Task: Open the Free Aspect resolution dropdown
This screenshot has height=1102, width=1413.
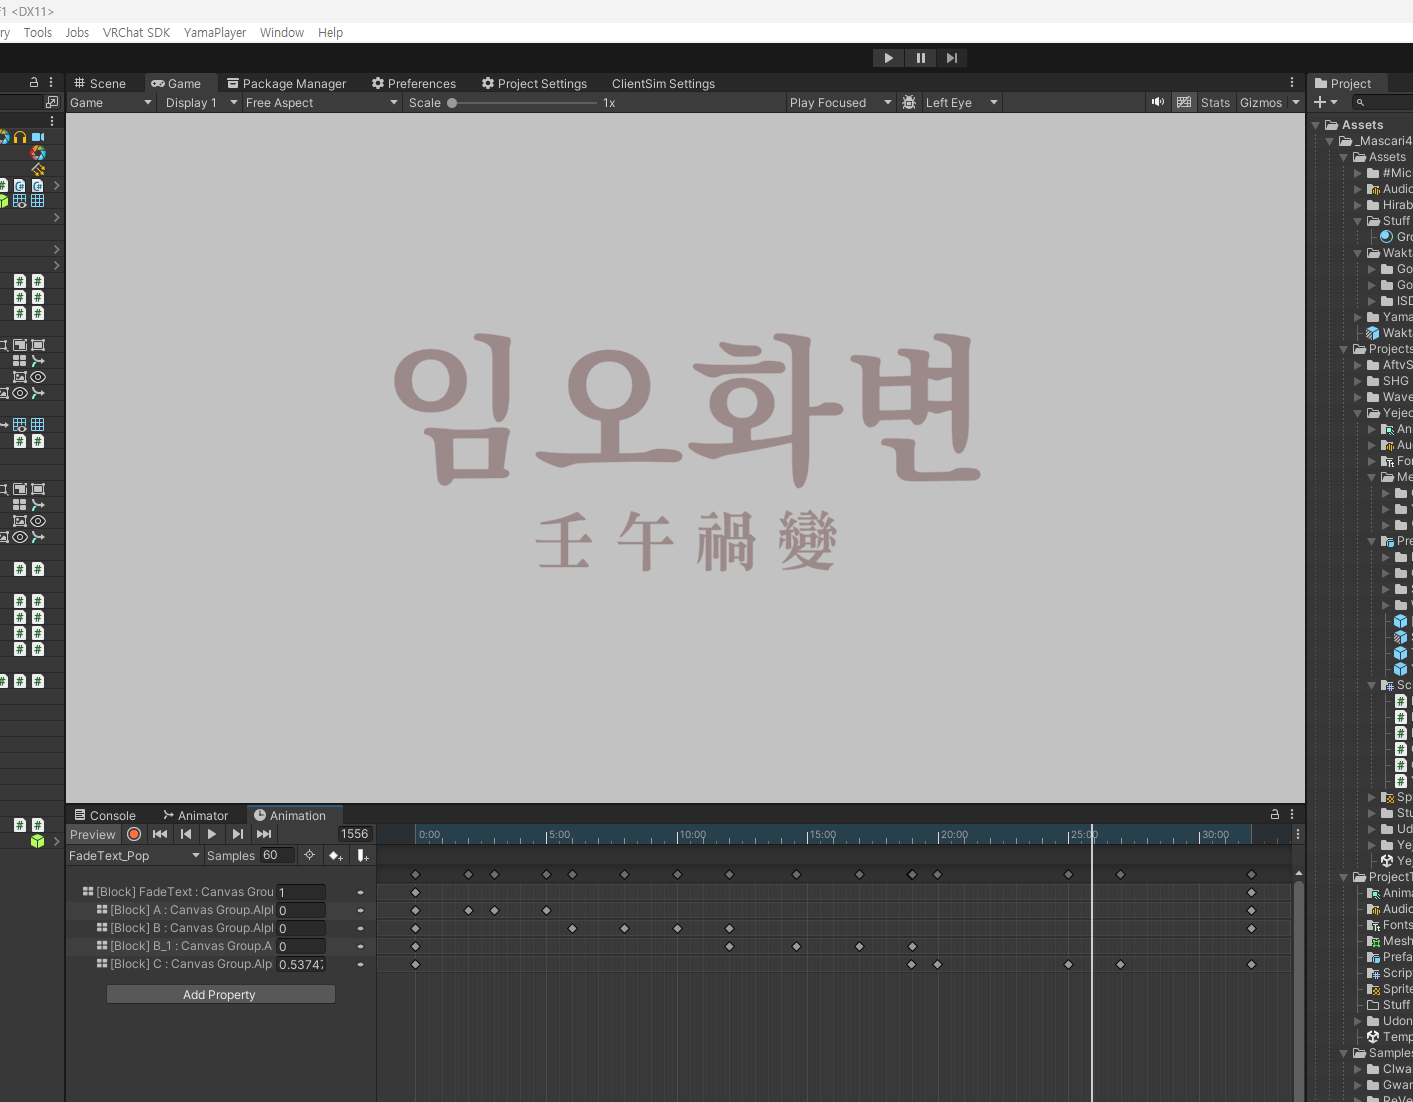Action: (321, 102)
